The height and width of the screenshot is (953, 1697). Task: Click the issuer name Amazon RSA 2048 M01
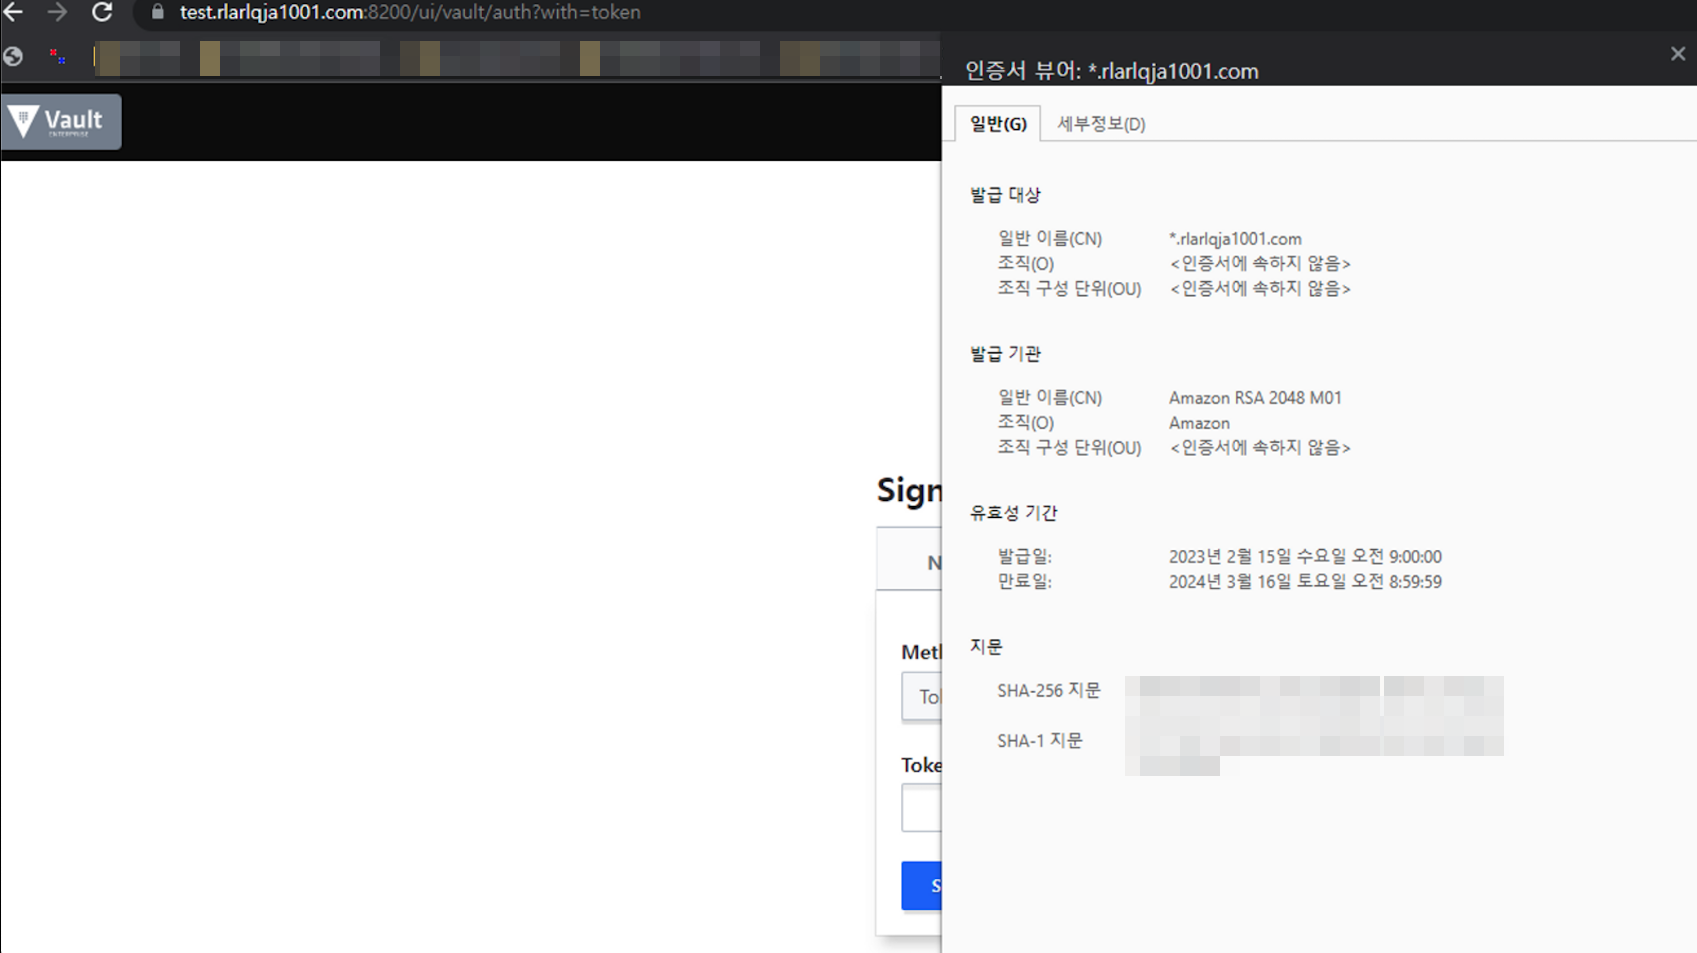click(x=1255, y=398)
